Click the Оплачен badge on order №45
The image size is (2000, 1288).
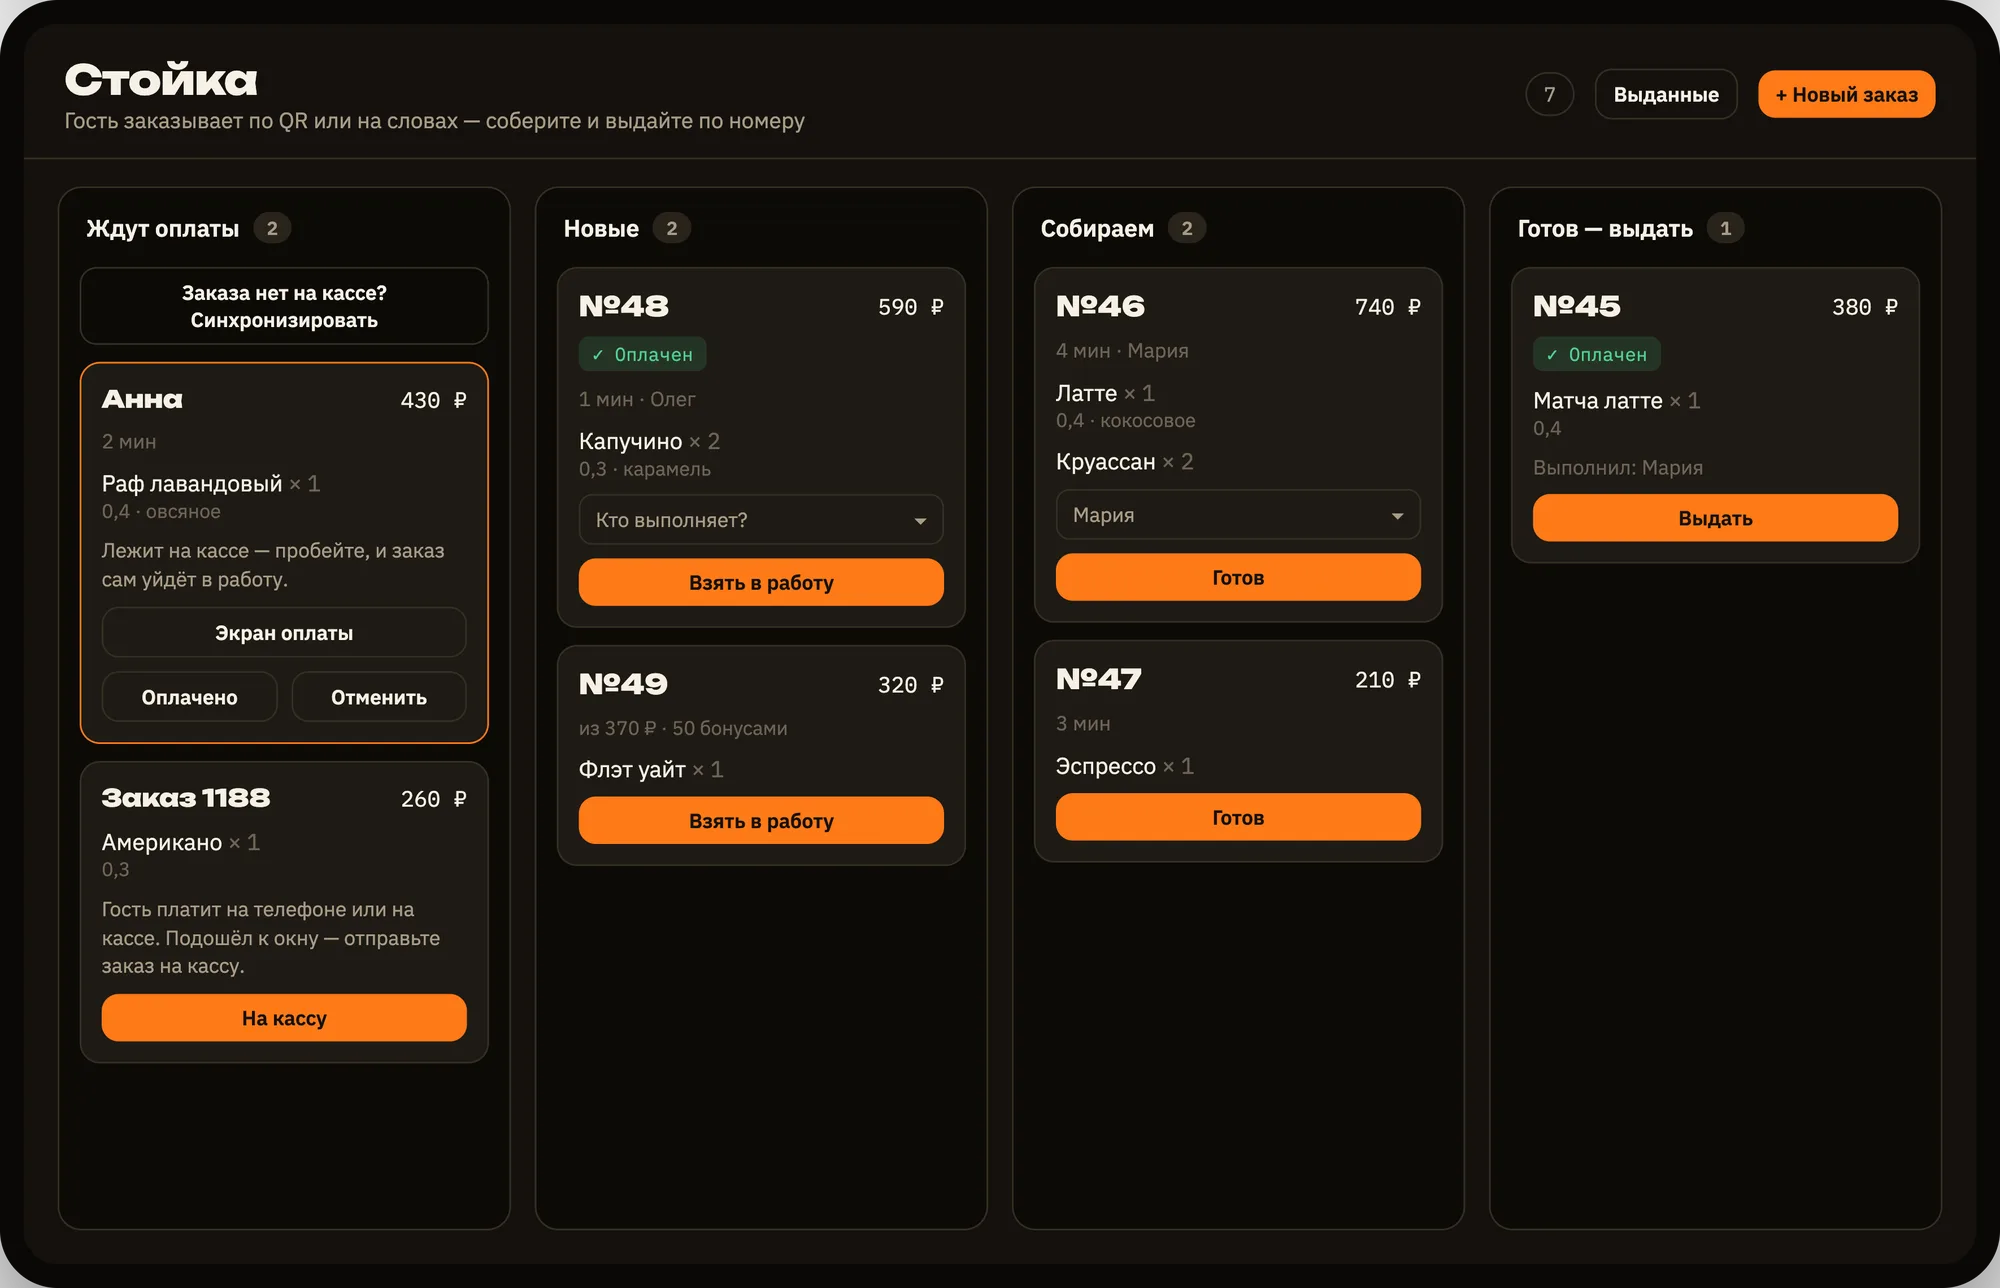1596,354
